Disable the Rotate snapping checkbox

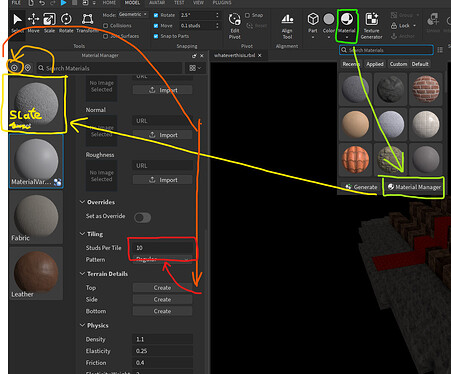tap(156, 15)
